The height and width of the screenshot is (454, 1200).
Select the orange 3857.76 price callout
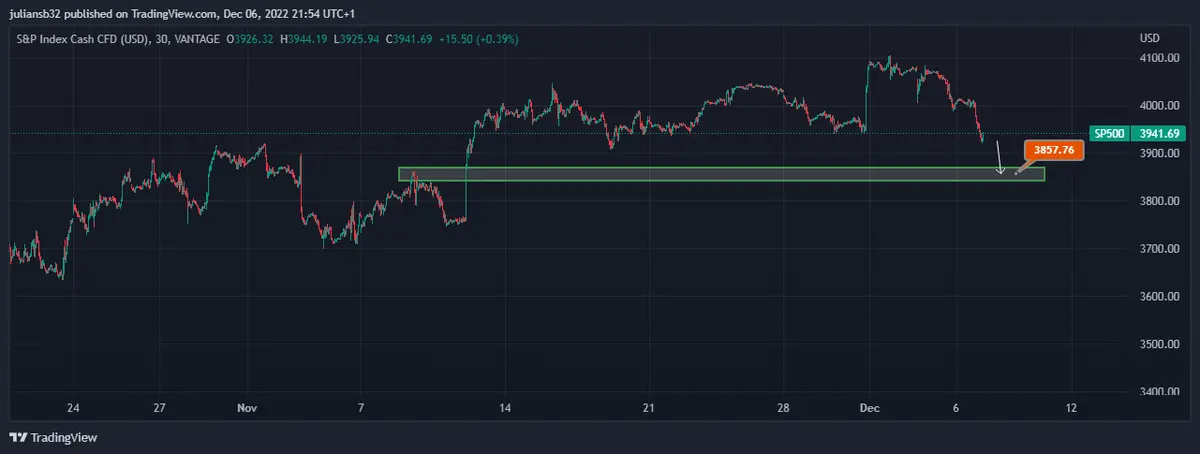click(1055, 150)
